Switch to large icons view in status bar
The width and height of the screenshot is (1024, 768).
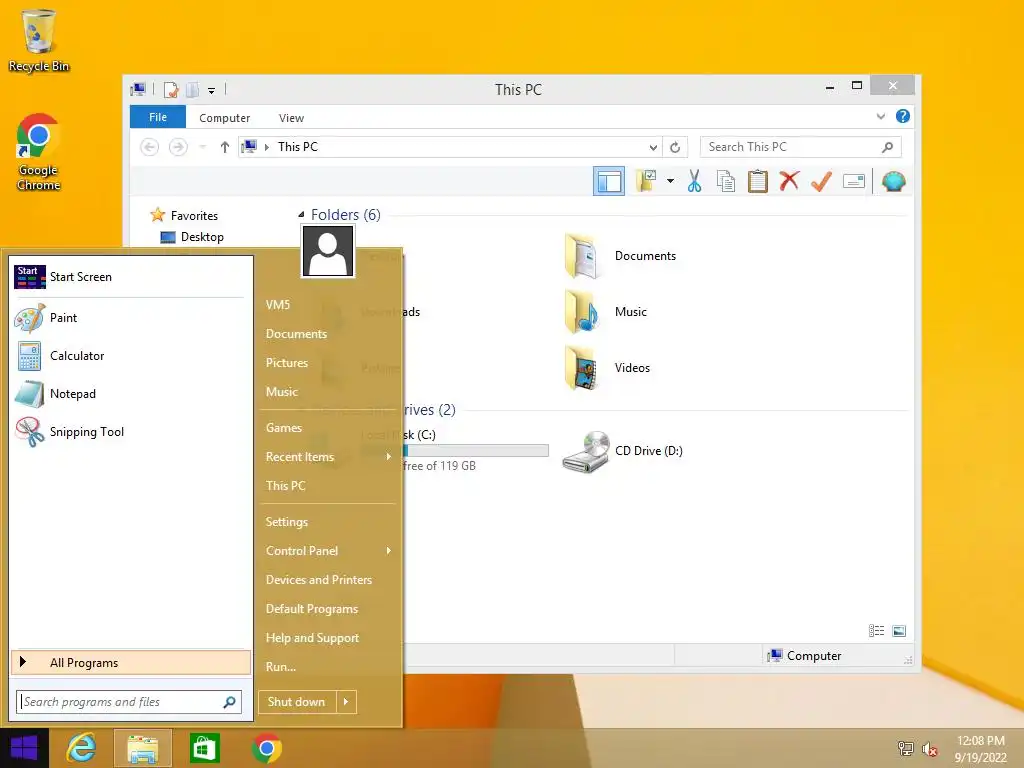[899, 631]
